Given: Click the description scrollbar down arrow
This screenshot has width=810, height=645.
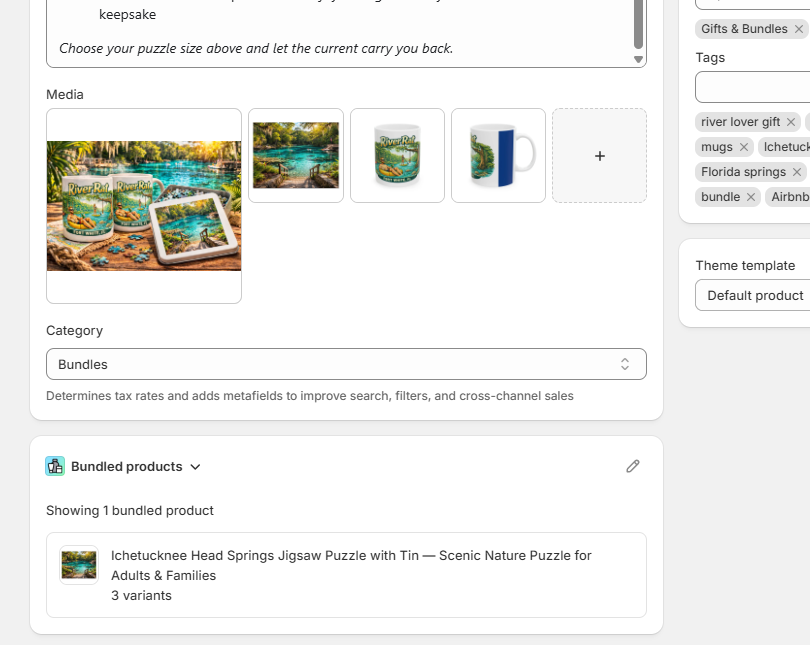Looking at the screenshot, I should click(638, 60).
